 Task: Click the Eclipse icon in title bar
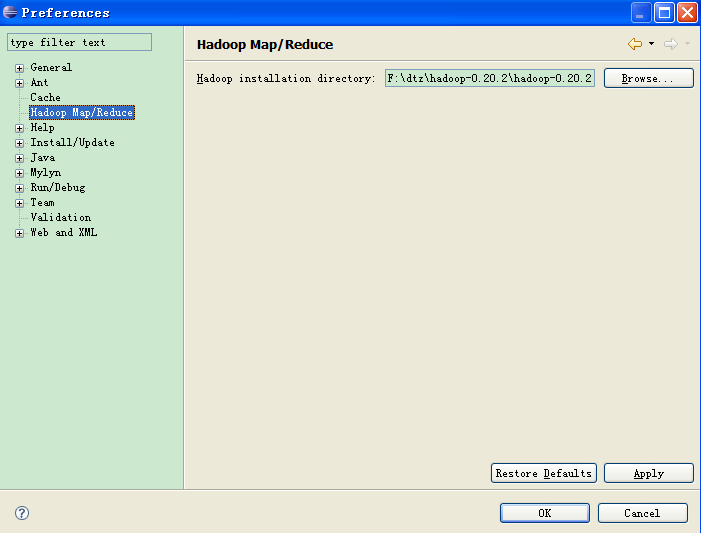(10, 12)
